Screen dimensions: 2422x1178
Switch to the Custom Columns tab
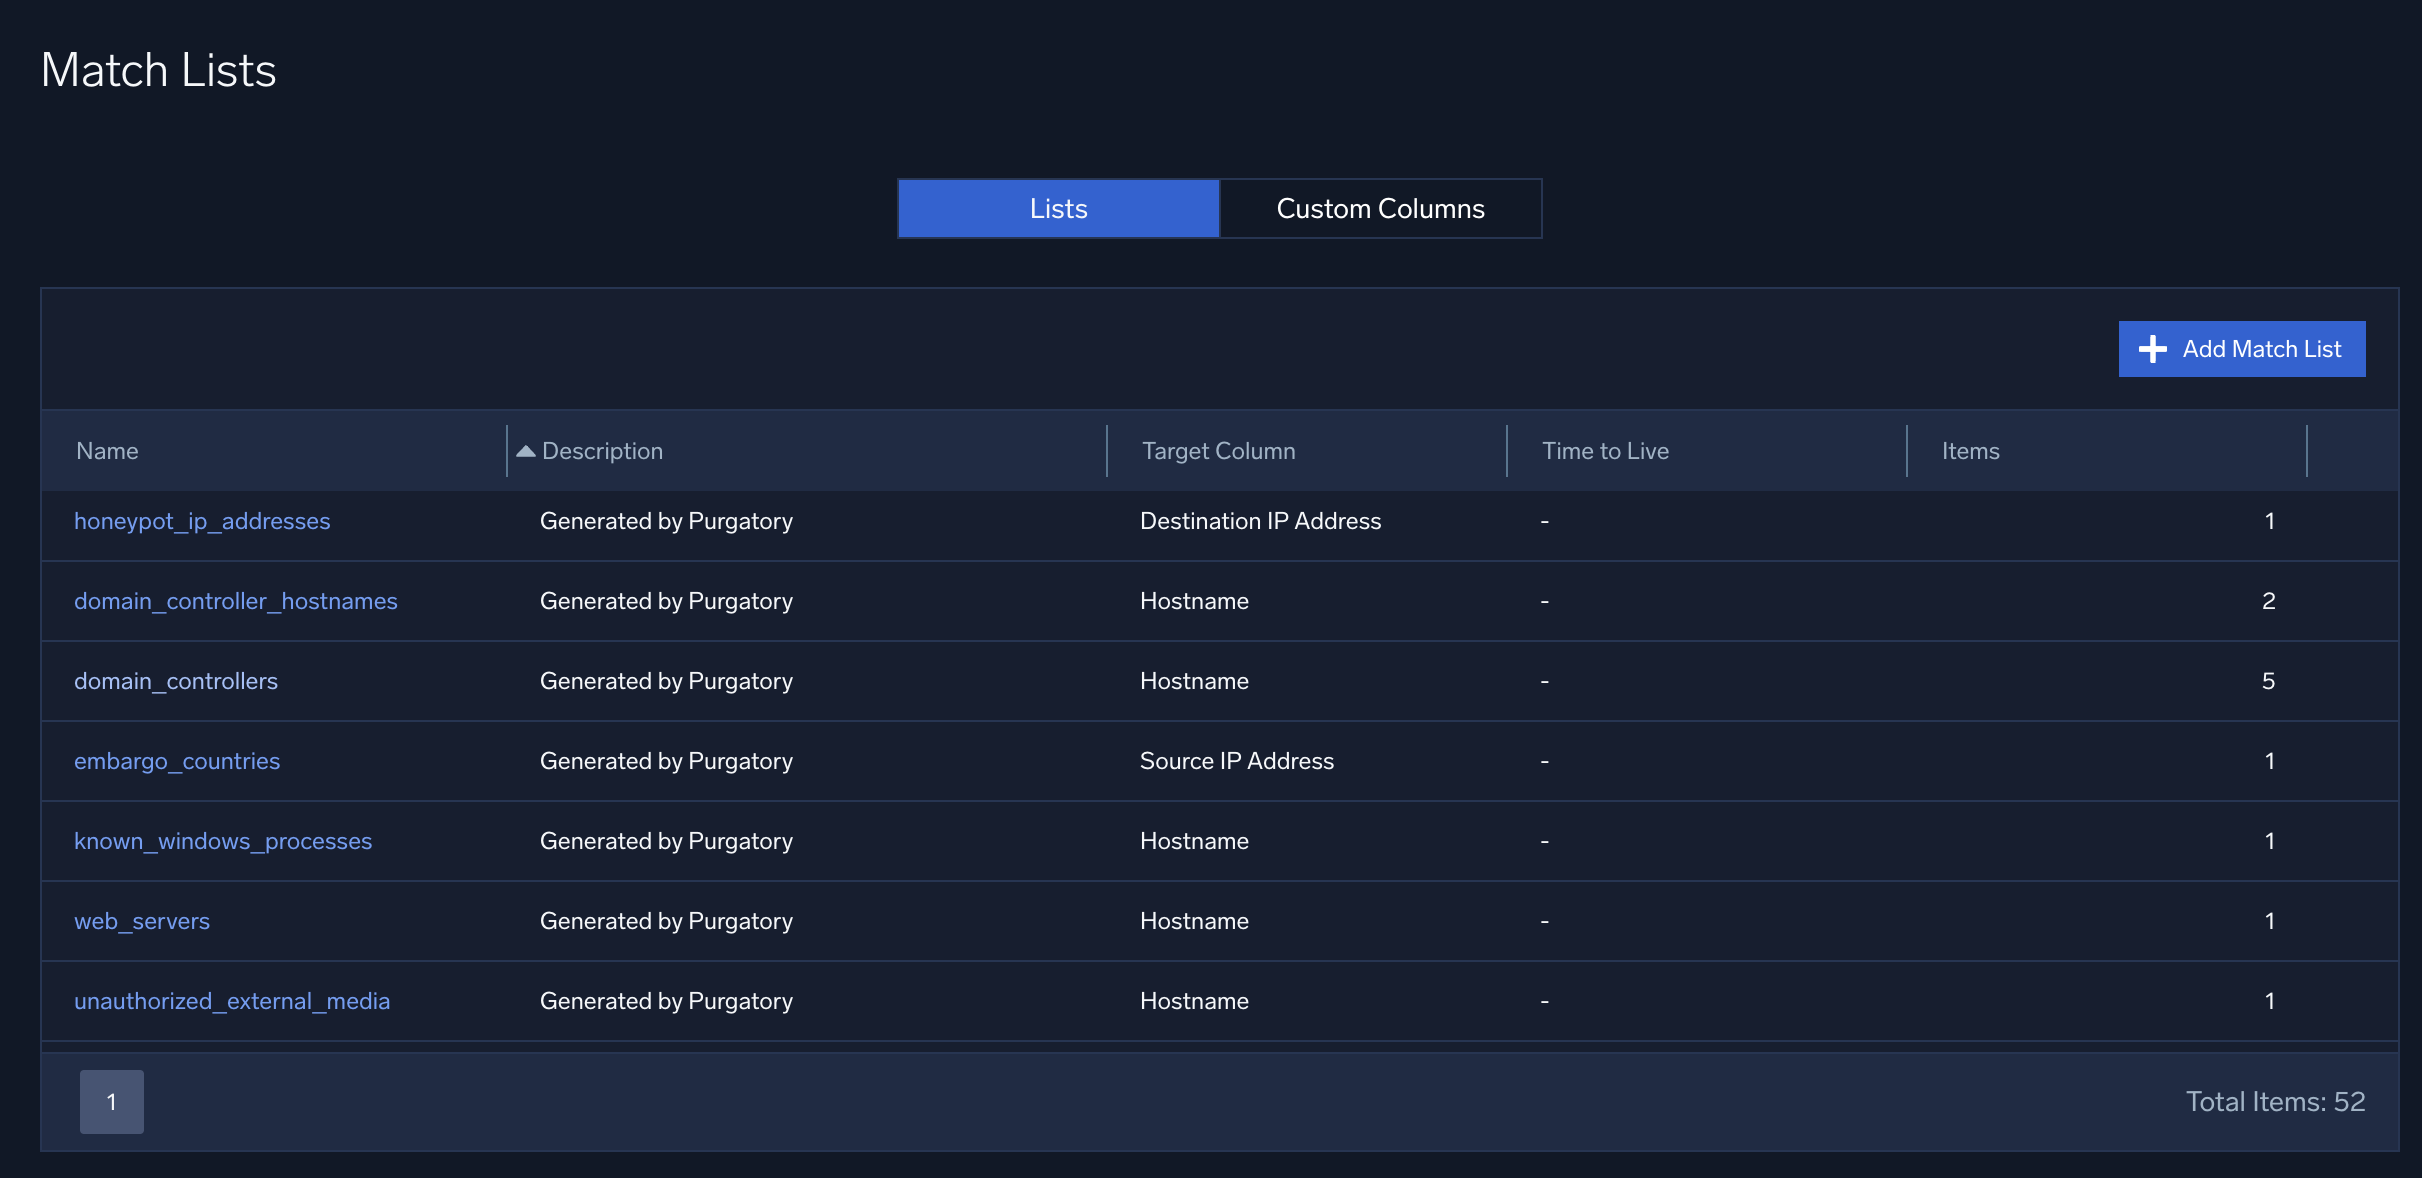(x=1379, y=207)
